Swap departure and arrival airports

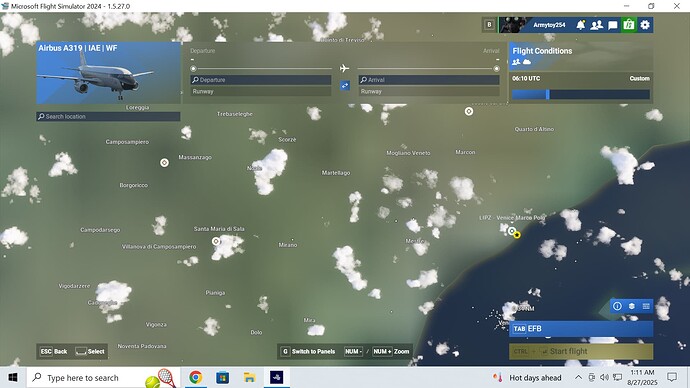coord(345,85)
